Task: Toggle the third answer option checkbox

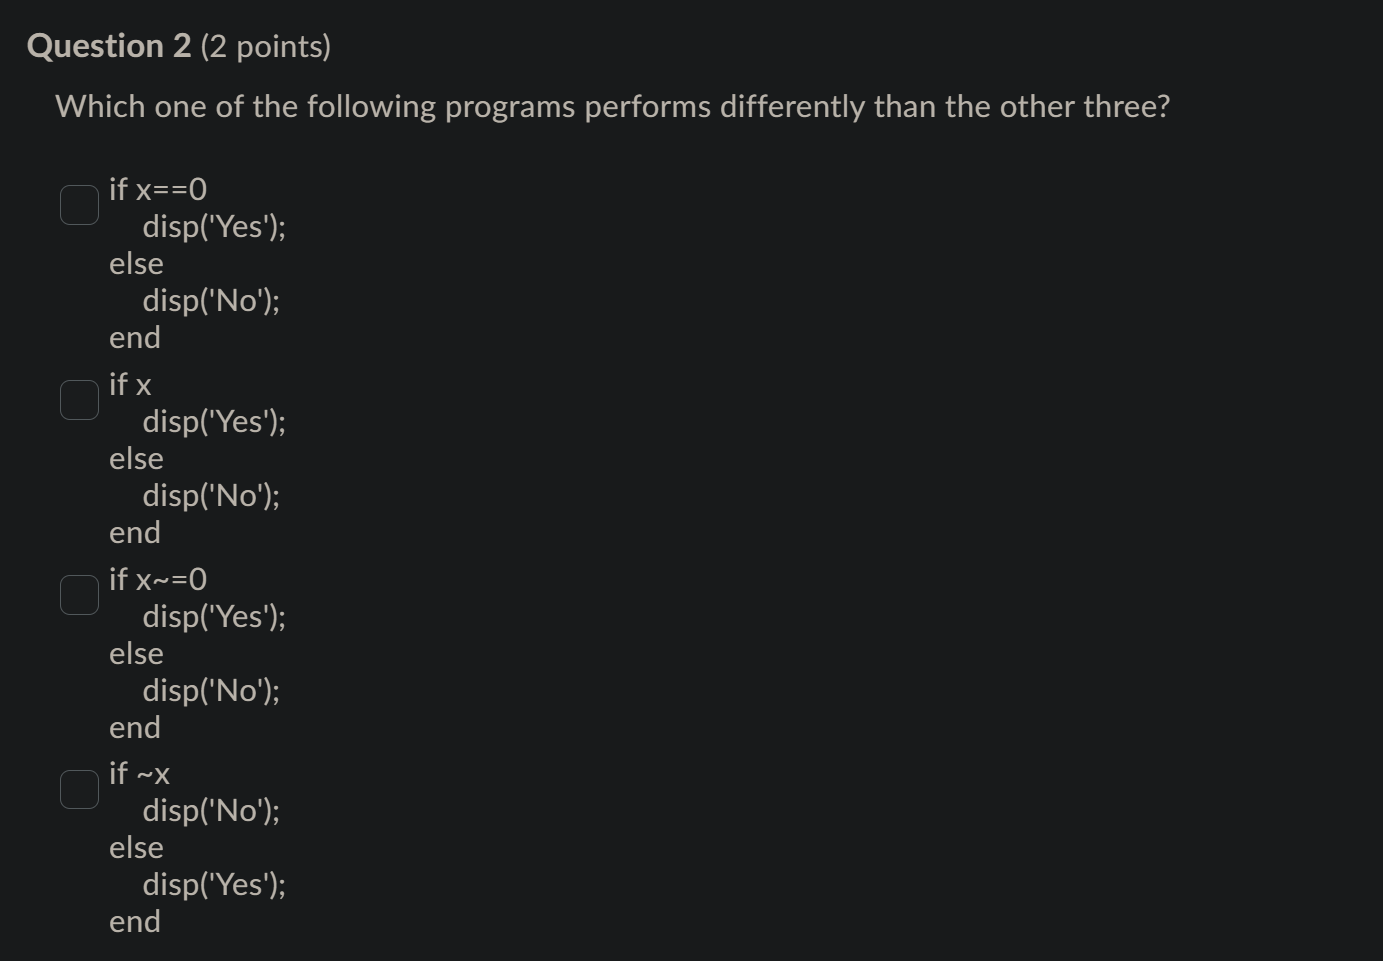Action: [x=79, y=594]
